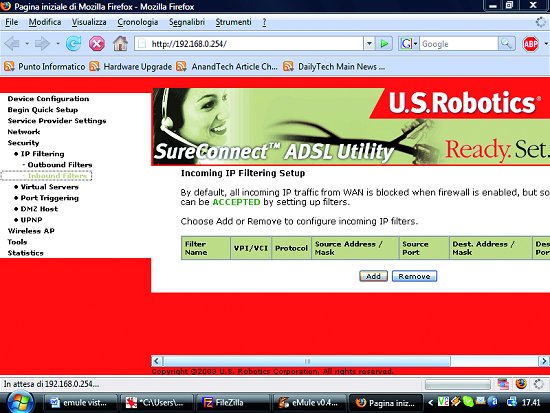Viewport: 550px width, 413px height.
Task: Select the Security section
Action: point(24,143)
